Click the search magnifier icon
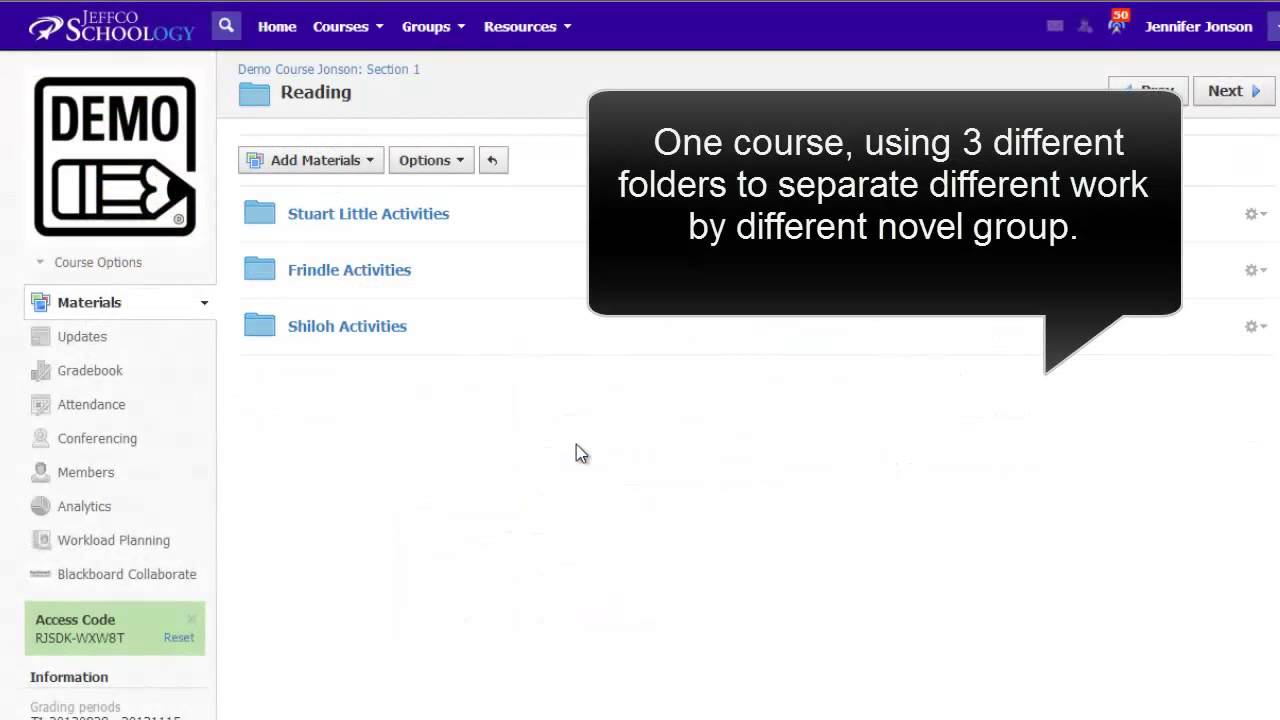This screenshot has height=720, width=1280. (226, 26)
